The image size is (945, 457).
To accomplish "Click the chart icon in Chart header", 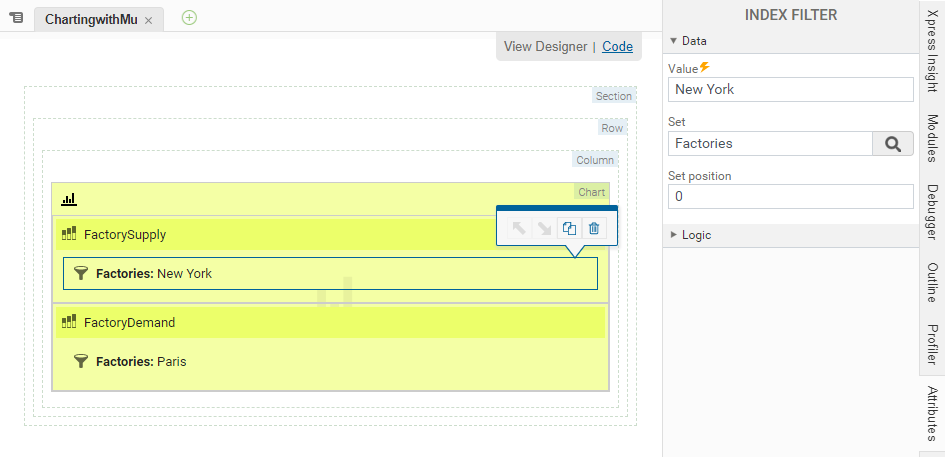I will click(69, 199).
